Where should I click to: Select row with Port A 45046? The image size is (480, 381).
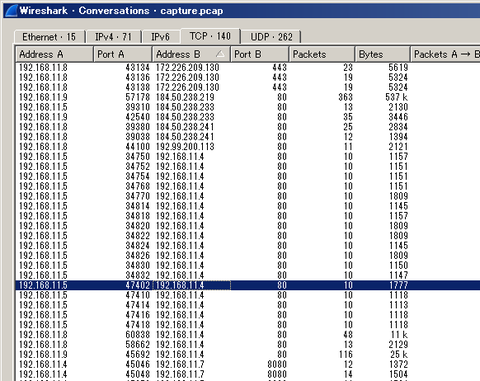coord(248,364)
